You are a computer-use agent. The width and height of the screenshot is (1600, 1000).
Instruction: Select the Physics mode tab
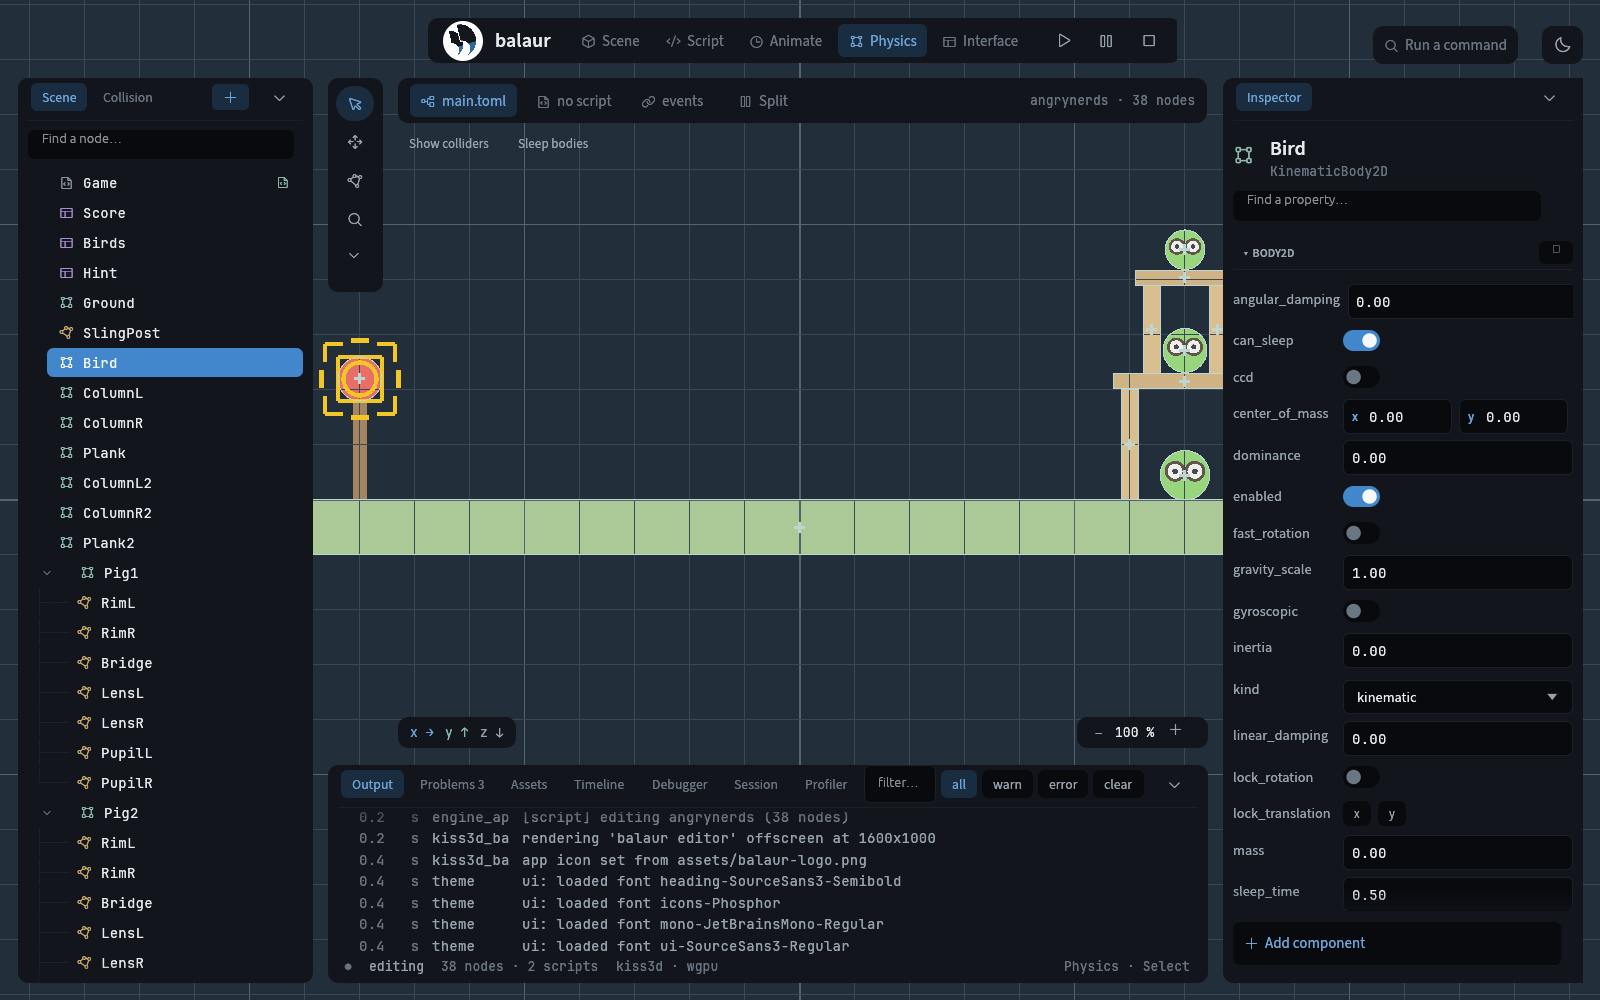[x=883, y=41]
